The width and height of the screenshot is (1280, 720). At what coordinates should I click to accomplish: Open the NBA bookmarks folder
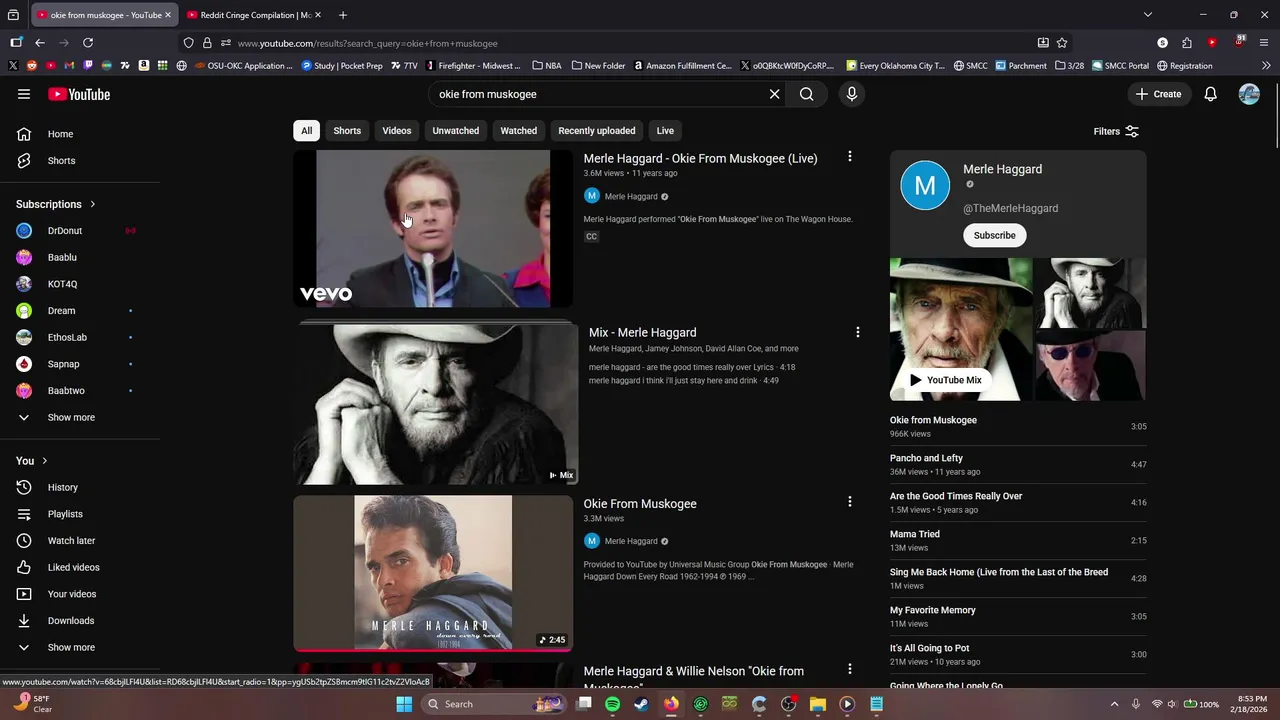(x=547, y=66)
